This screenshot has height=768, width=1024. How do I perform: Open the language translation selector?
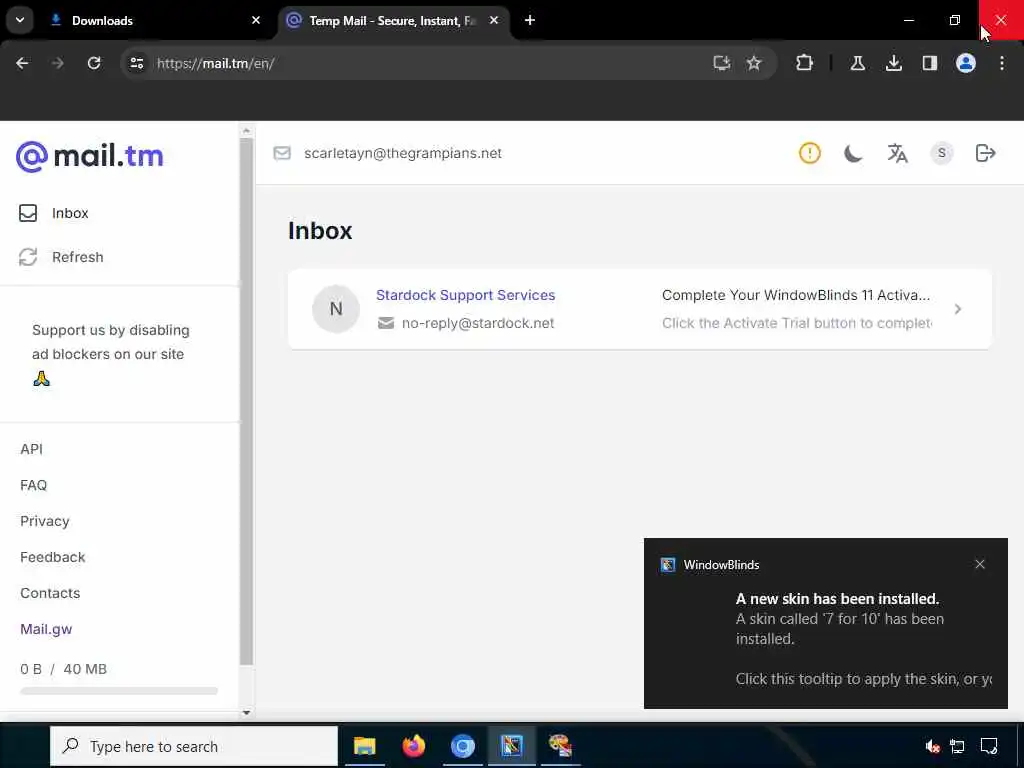(897, 153)
